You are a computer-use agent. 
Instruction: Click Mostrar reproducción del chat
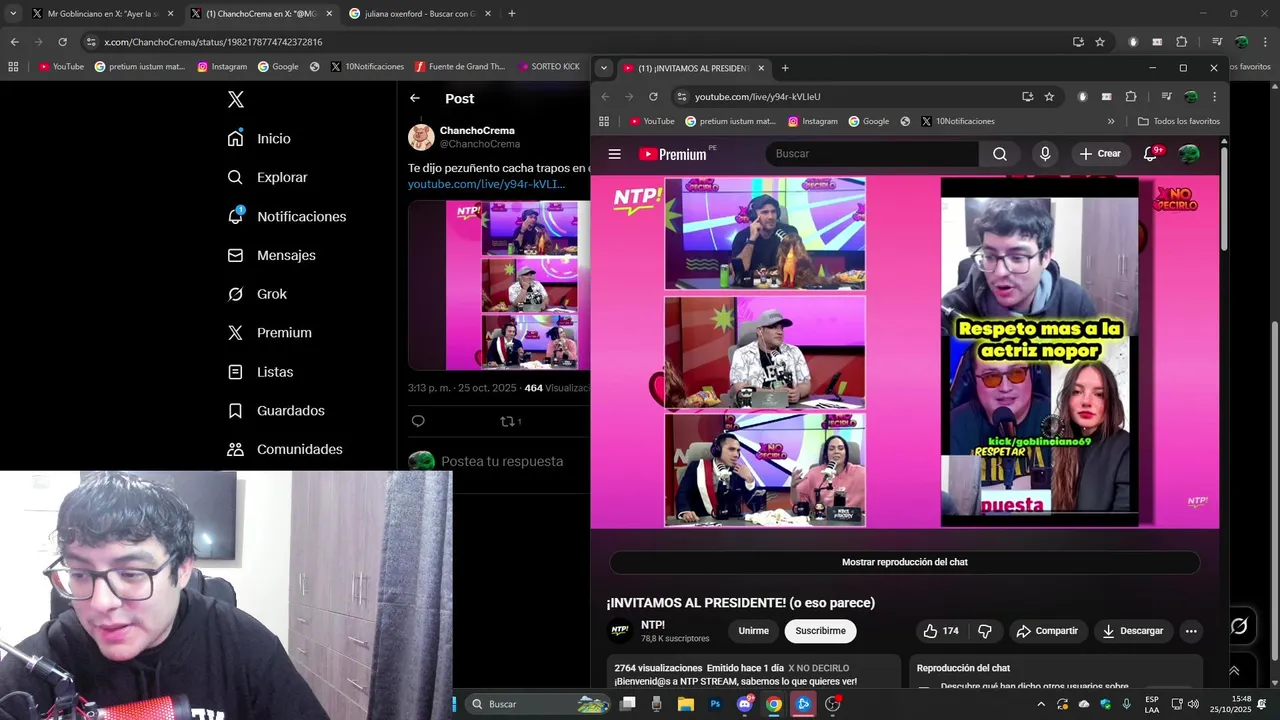tap(904, 562)
